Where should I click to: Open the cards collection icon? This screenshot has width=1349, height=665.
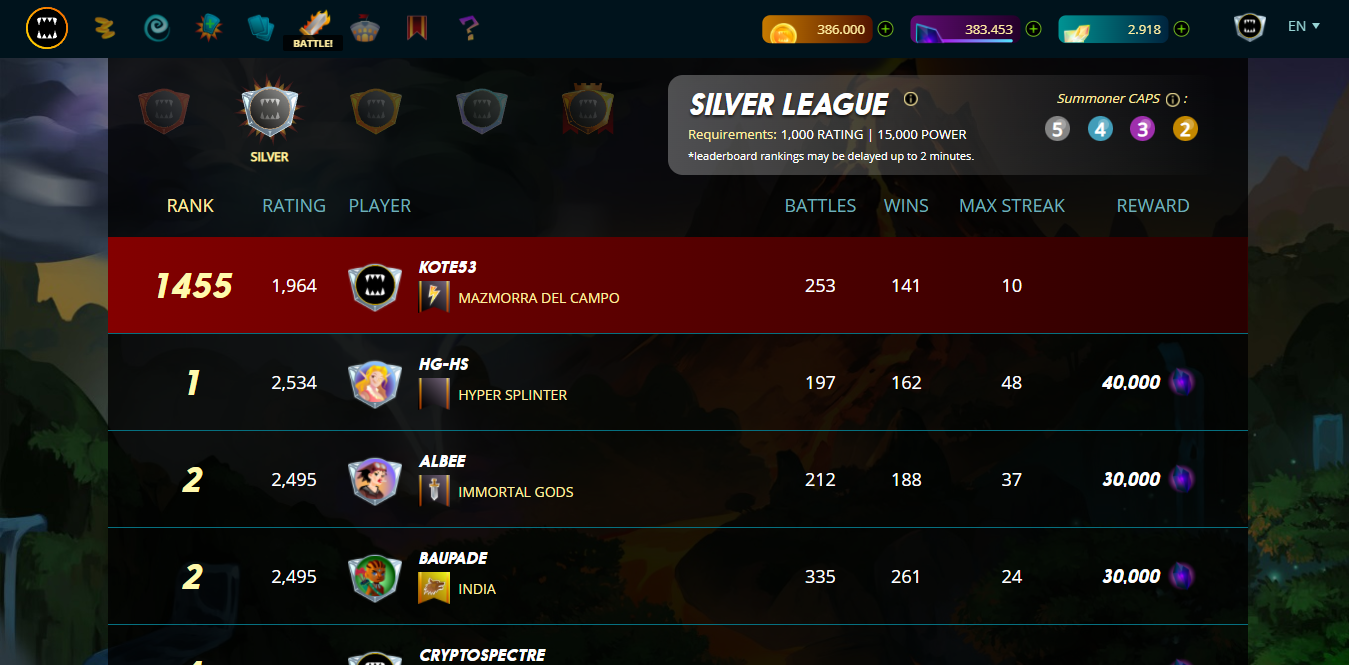pos(260,28)
